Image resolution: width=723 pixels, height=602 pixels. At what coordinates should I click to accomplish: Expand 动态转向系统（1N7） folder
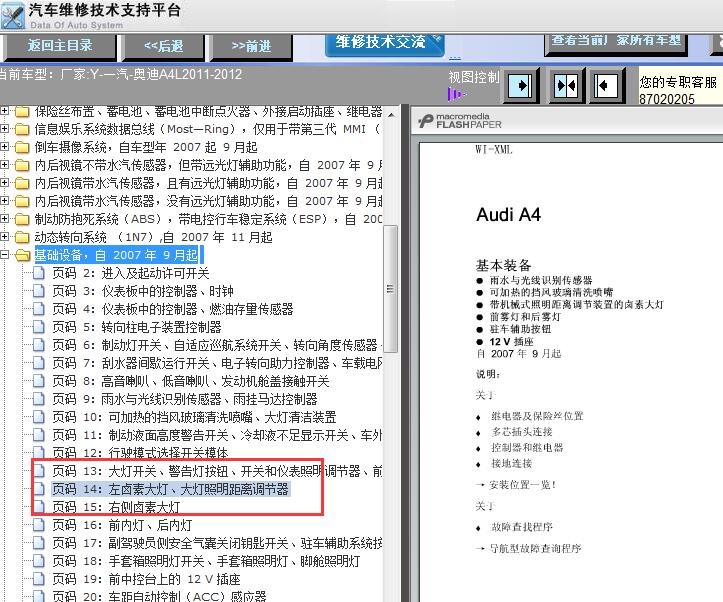click(4, 236)
